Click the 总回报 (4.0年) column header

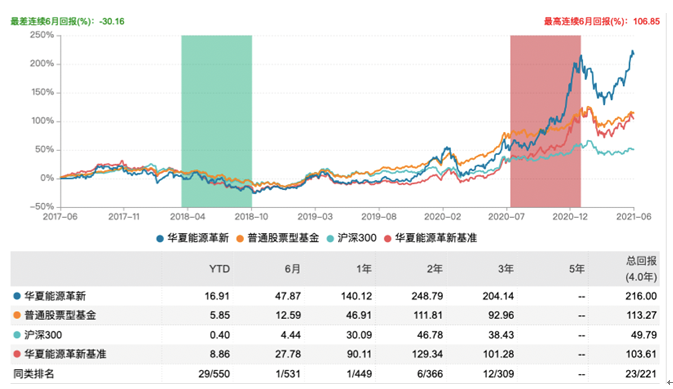coord(641,269)
